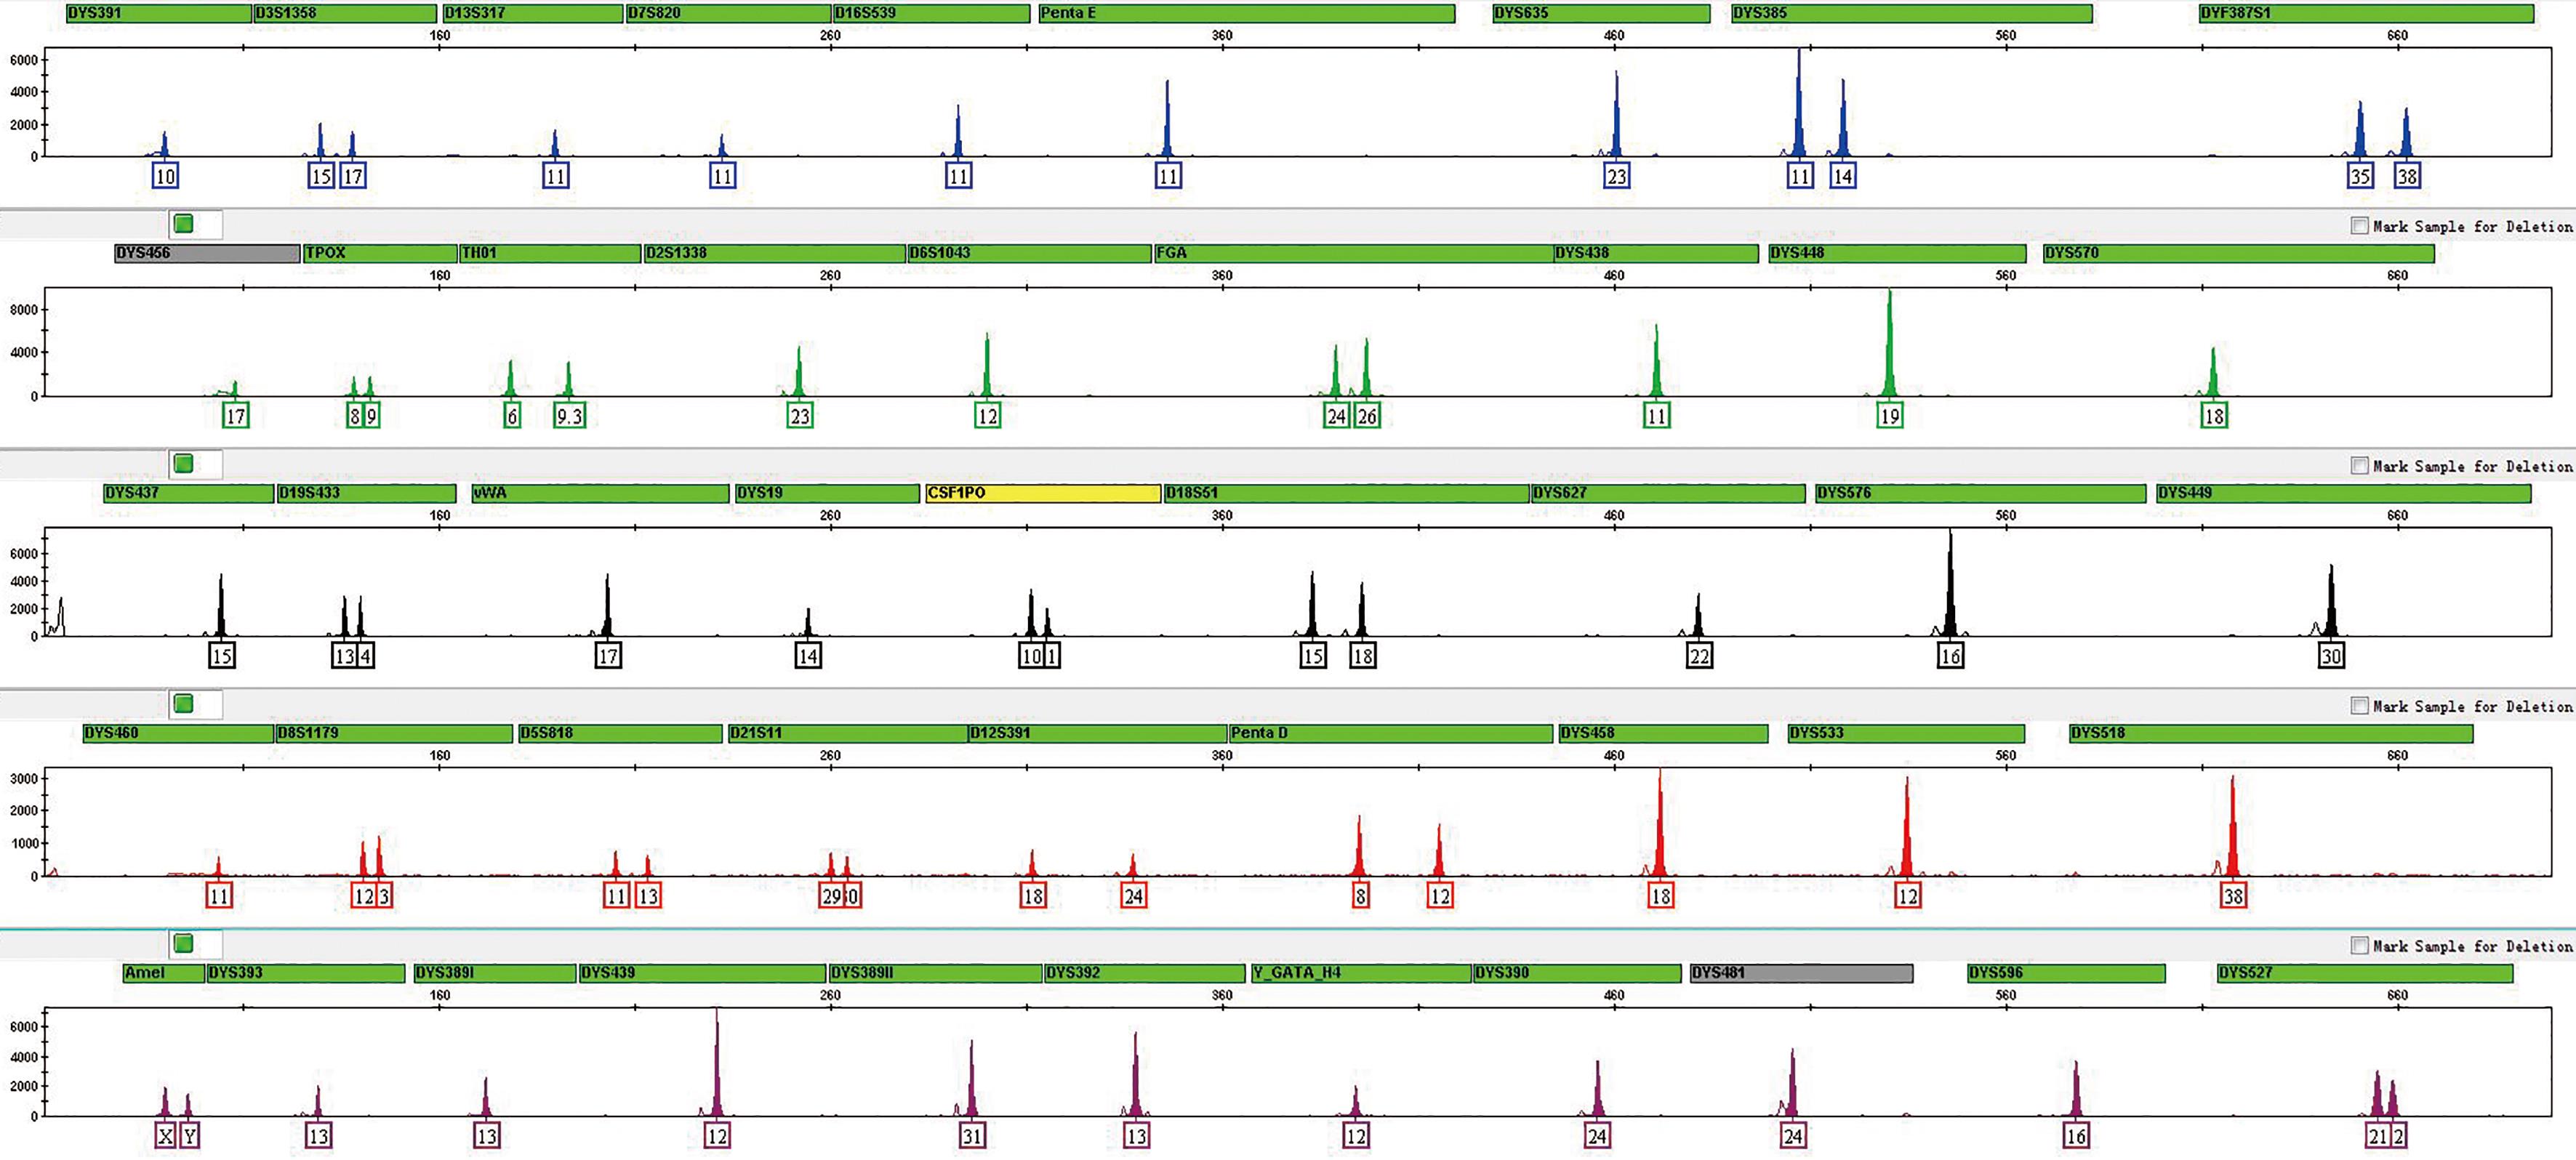Toggle Mark Sample for Deletion above DYS527 row
2576x1160 pixels.
(2359, 946)
